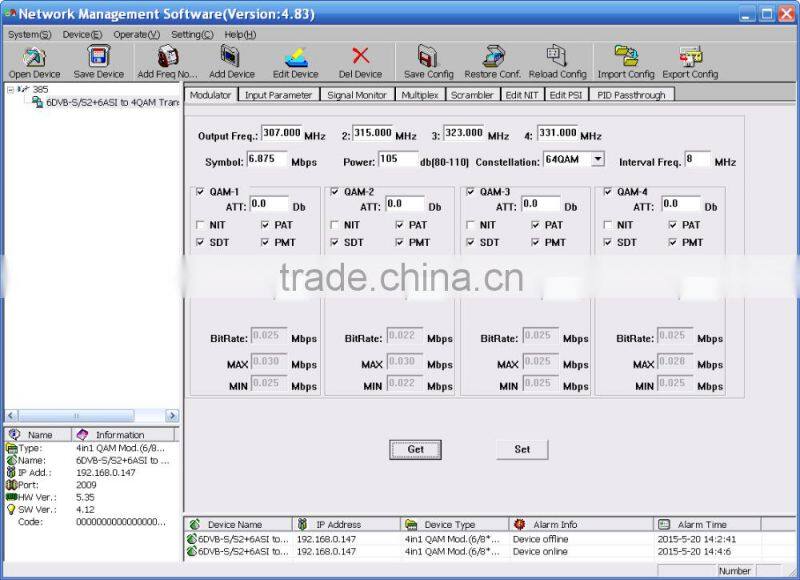The image size is (800, 580).
Task: Click the Del Device red X icon
Action: tap(360, 57)
